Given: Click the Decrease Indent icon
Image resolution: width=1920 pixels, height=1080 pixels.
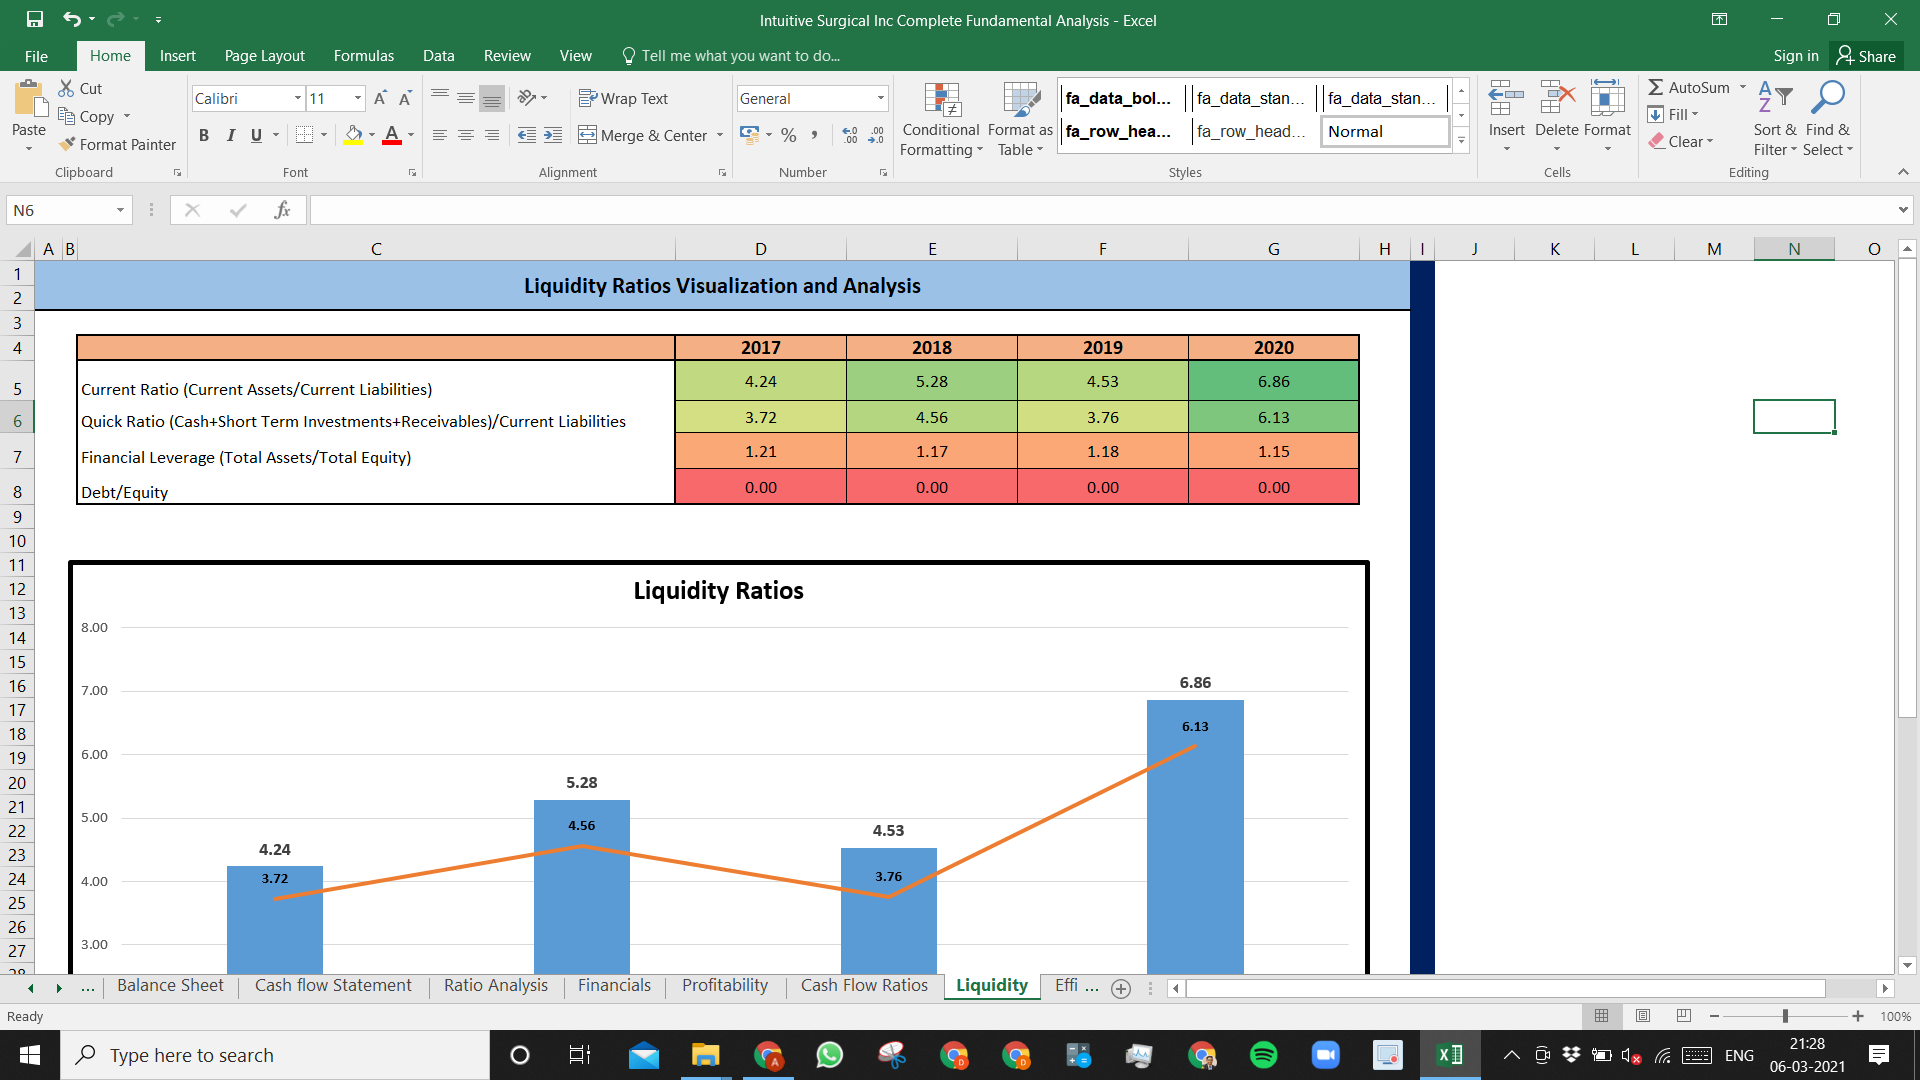Looking at the screenshot, I should [x=527, y=135].
